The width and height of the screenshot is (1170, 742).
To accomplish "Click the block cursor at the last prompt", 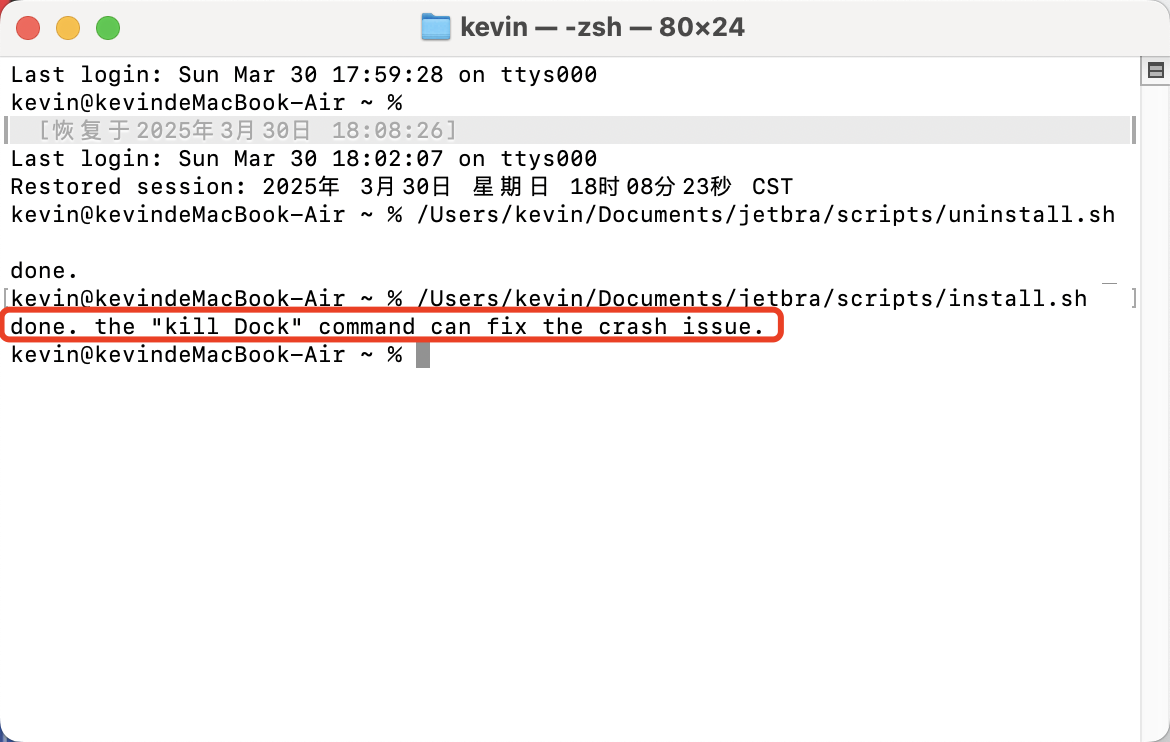I will 423,355.
